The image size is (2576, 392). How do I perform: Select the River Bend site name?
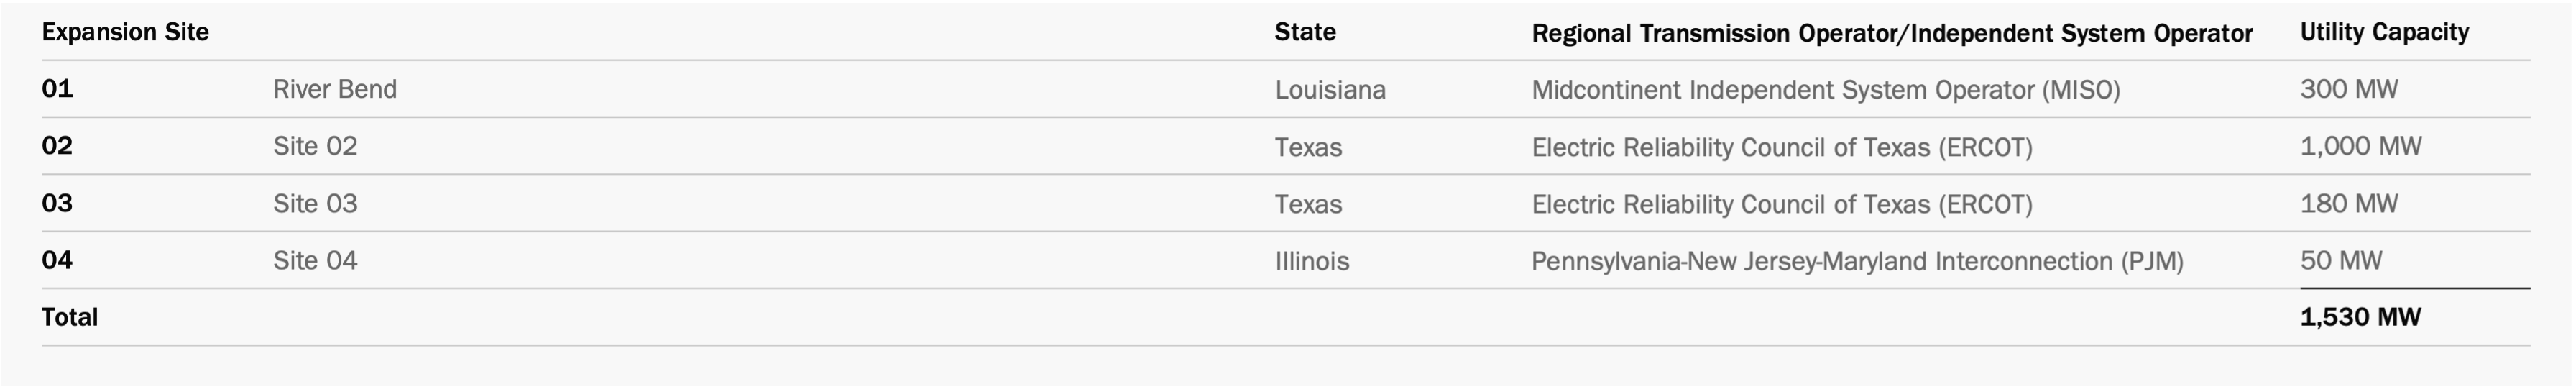[x=335, y=89]
